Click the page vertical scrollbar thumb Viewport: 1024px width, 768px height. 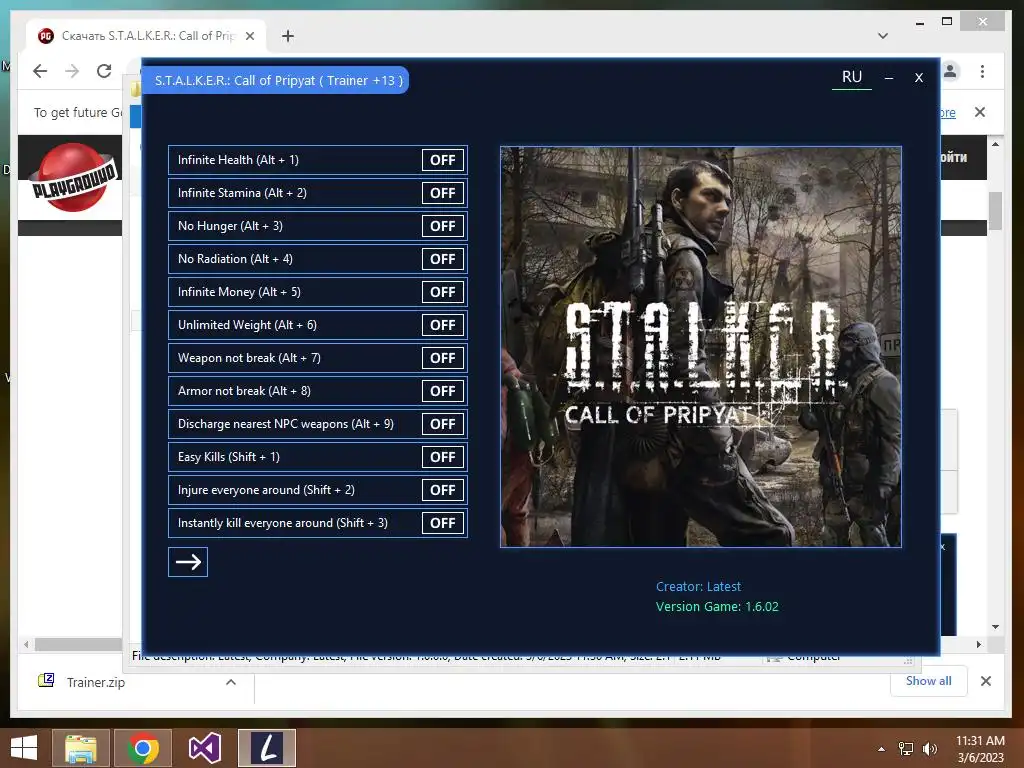pos(995,210)
